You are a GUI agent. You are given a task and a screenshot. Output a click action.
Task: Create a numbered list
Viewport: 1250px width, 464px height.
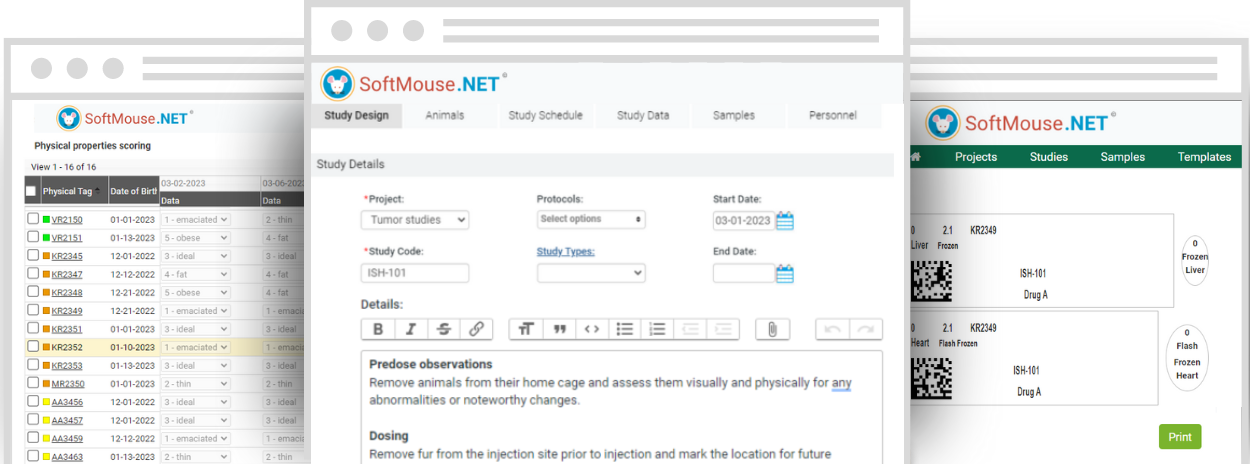point(657,328)
